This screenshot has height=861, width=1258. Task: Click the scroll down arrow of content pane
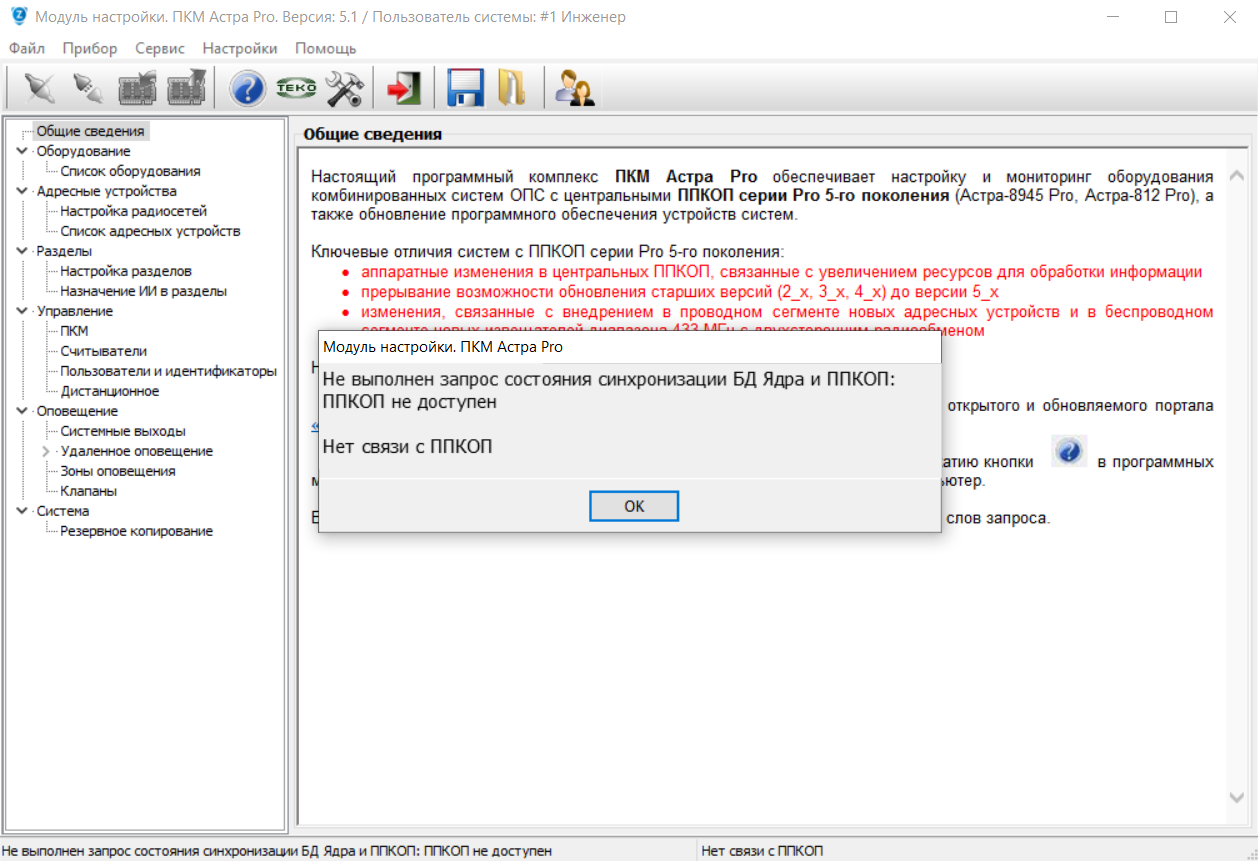click(1237, 797)
